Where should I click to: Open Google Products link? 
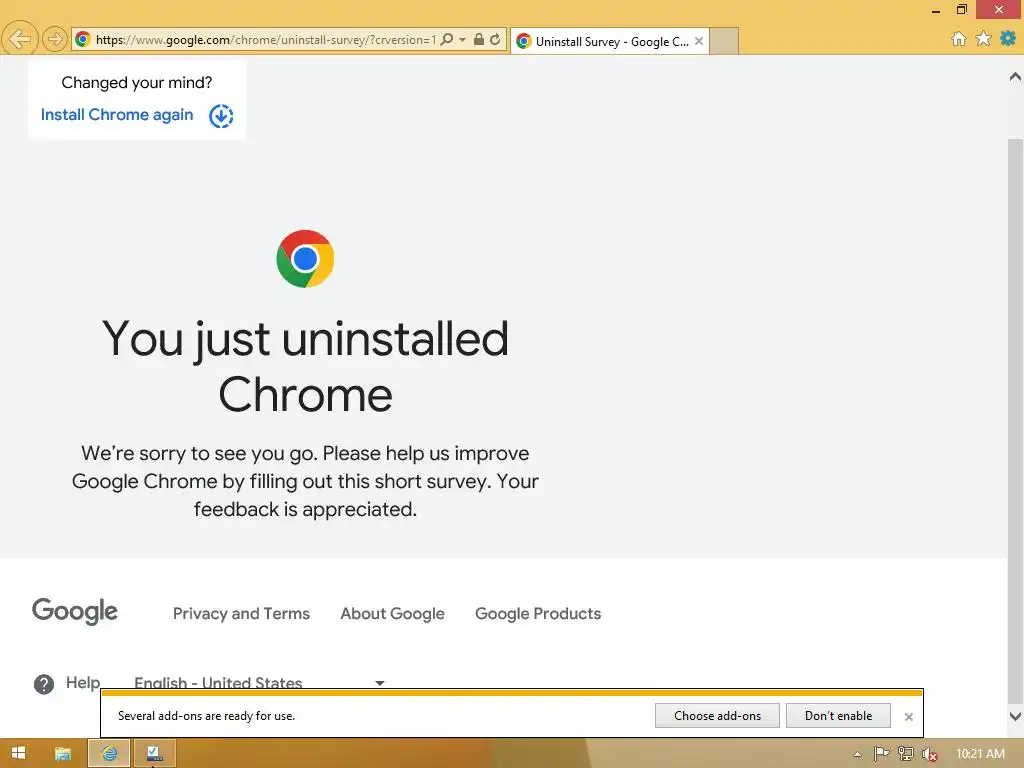(x=538, y=613)
